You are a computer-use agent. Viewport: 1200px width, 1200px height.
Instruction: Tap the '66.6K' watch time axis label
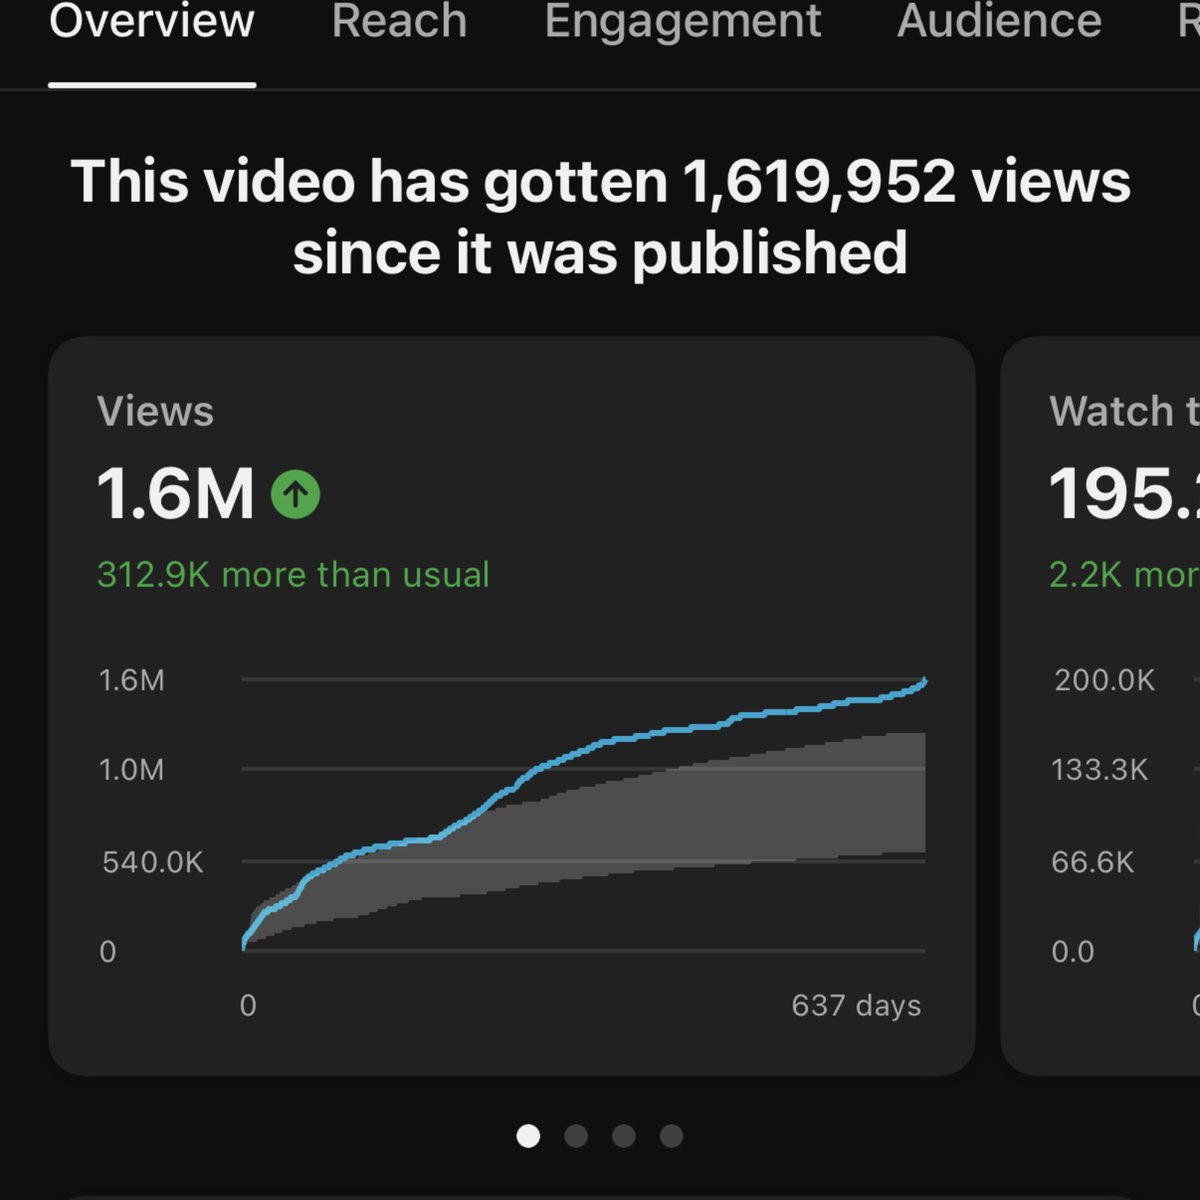(1092, 862)
